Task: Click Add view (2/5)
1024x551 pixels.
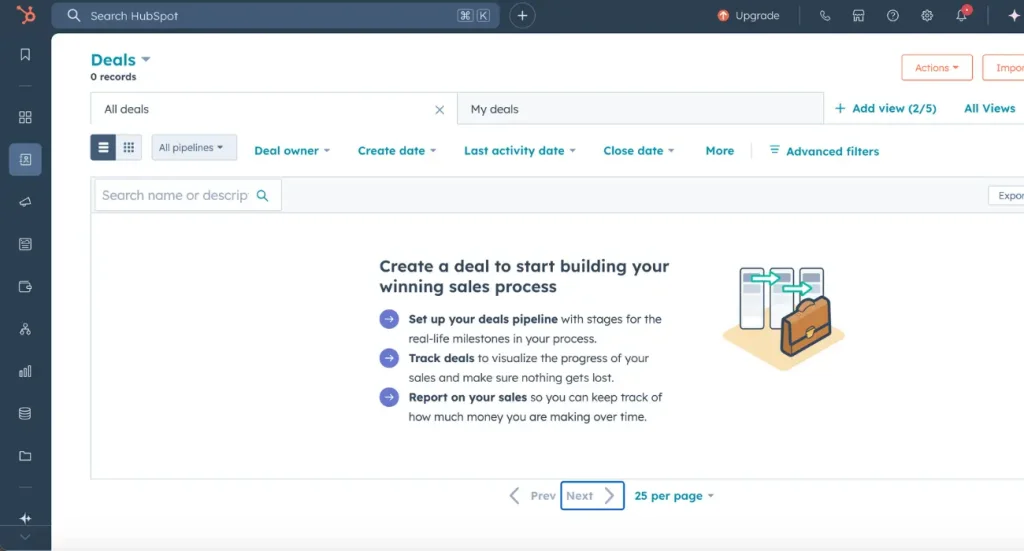Action: point(885,108)
